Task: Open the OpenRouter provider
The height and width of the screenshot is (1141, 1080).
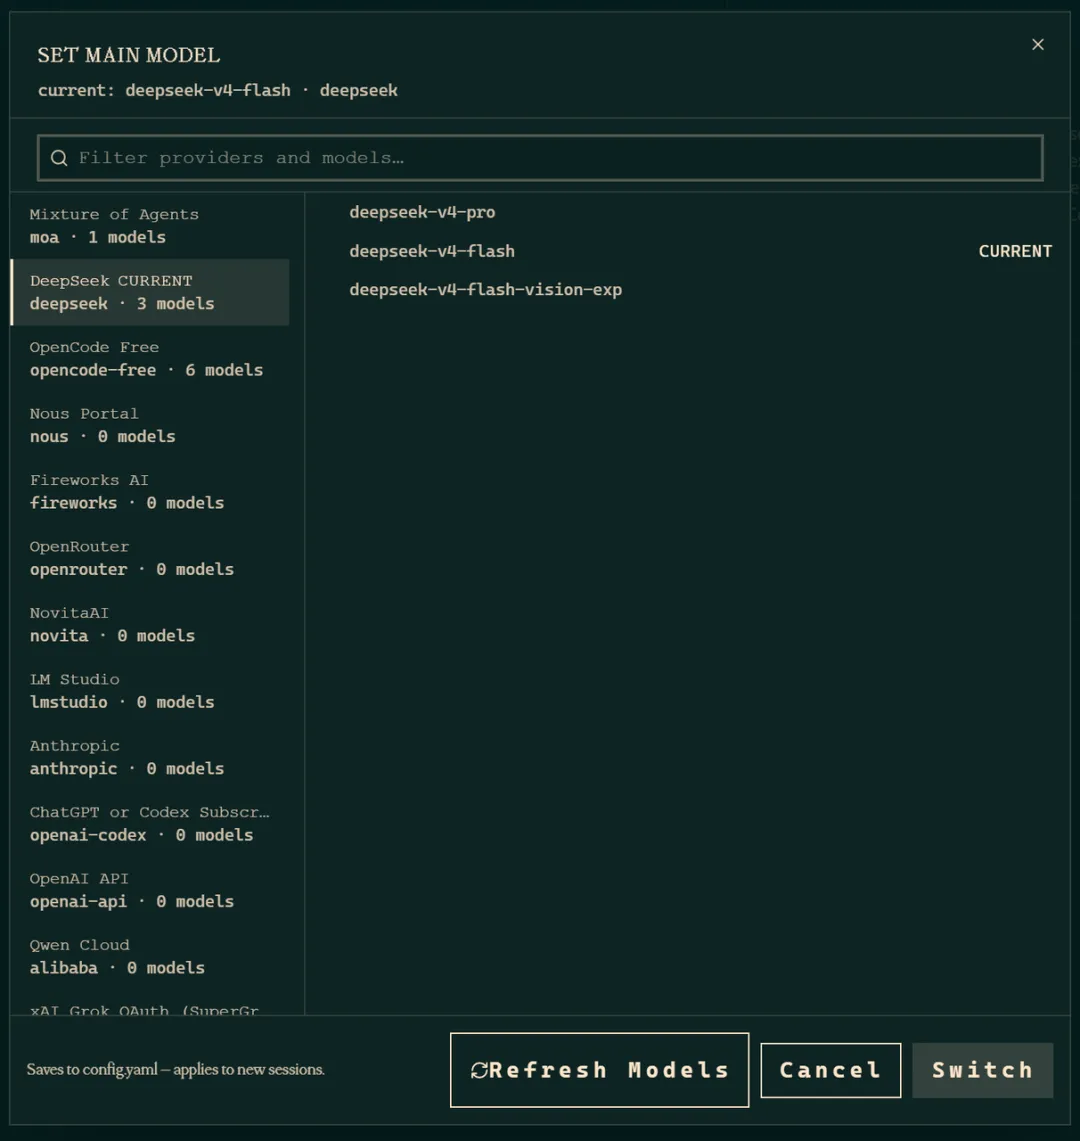Action: pos(151,557)
